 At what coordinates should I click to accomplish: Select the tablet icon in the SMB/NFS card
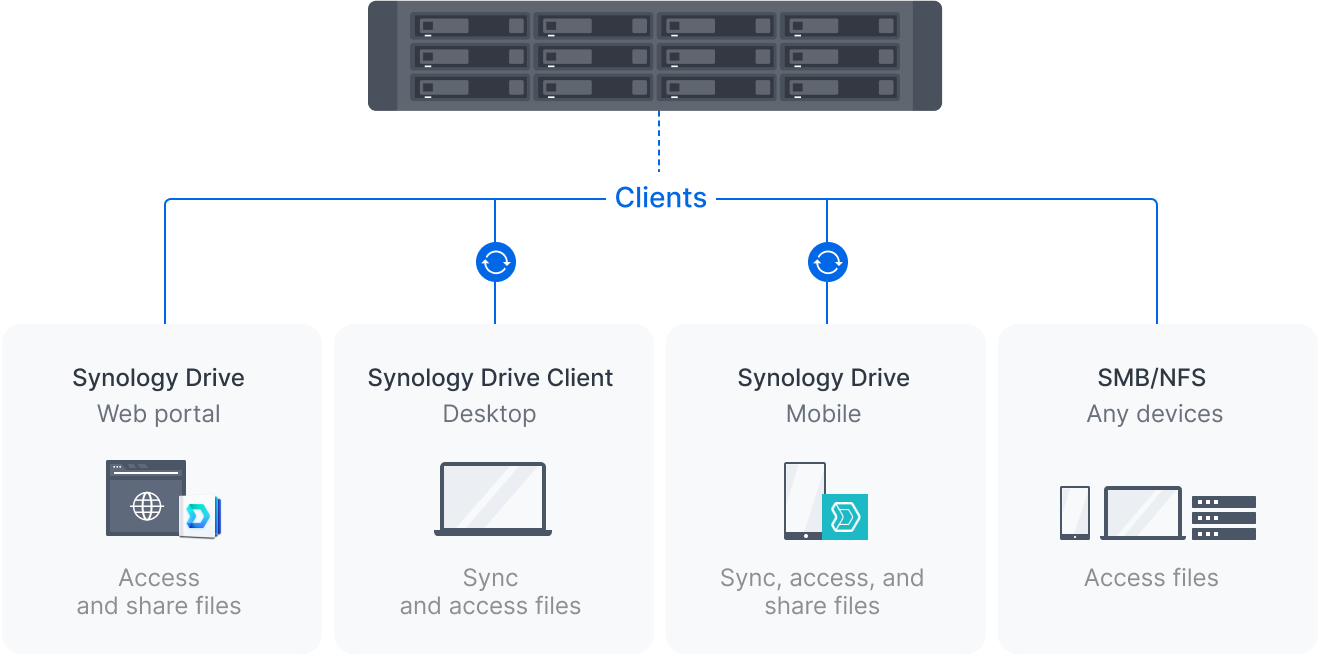click(1073, 513)
